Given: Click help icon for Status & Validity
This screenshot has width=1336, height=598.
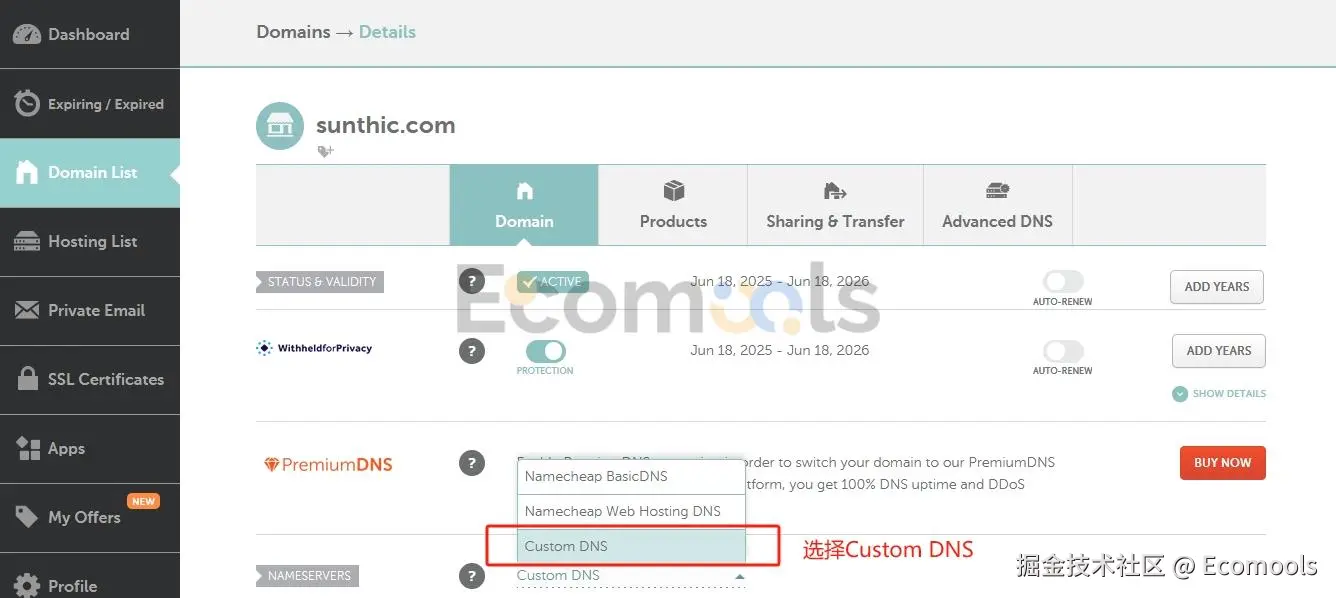Looking at the screenshot, I should [x=471, y=281].
